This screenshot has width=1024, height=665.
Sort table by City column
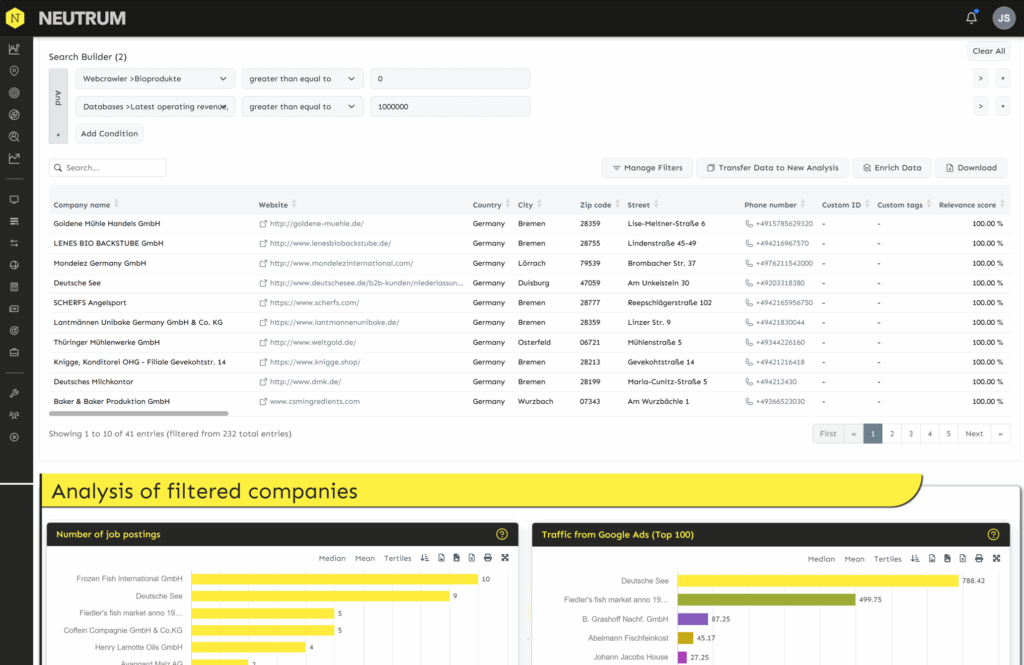(530, 204)
